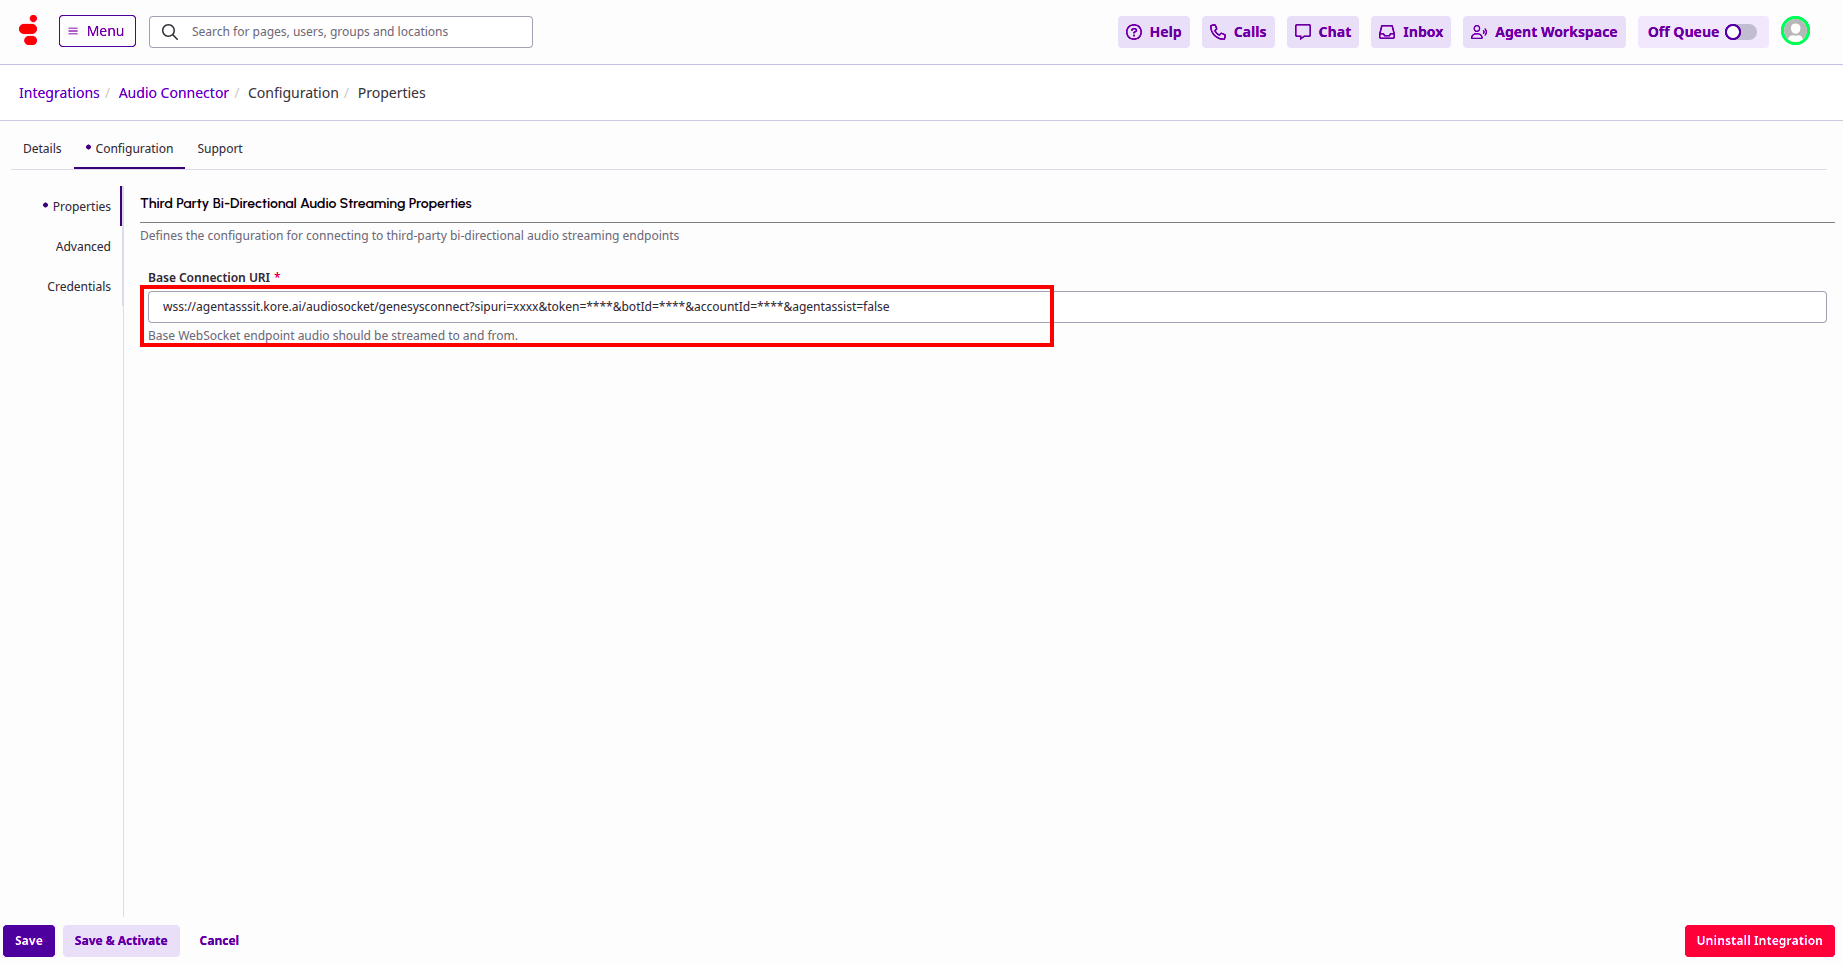Click the Genesys Cloud logo icon
The height and width of the screenshot is (965, 1843).
coord(29,31)
